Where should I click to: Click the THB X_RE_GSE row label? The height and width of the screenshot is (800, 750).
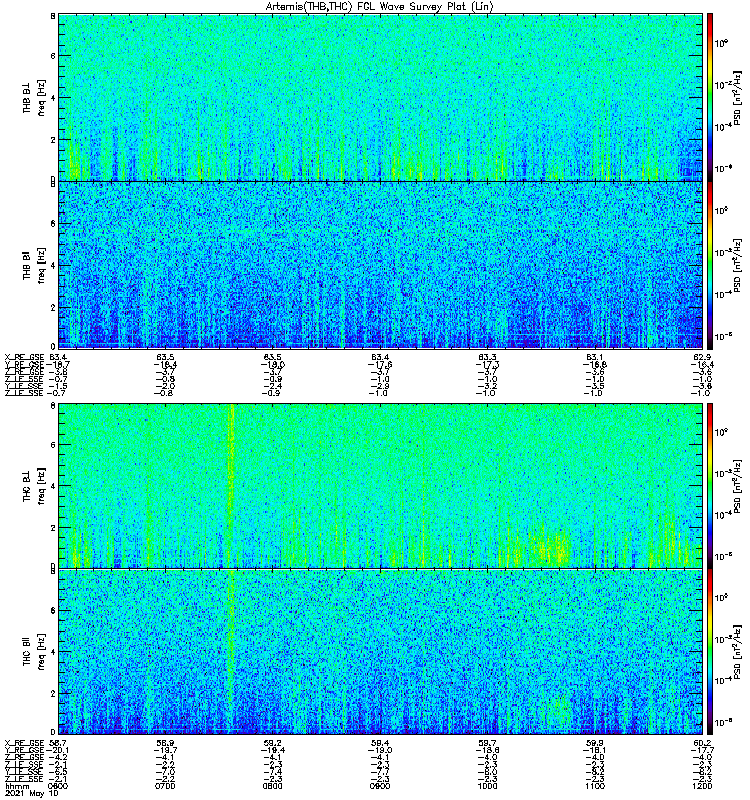click(24, 357)
